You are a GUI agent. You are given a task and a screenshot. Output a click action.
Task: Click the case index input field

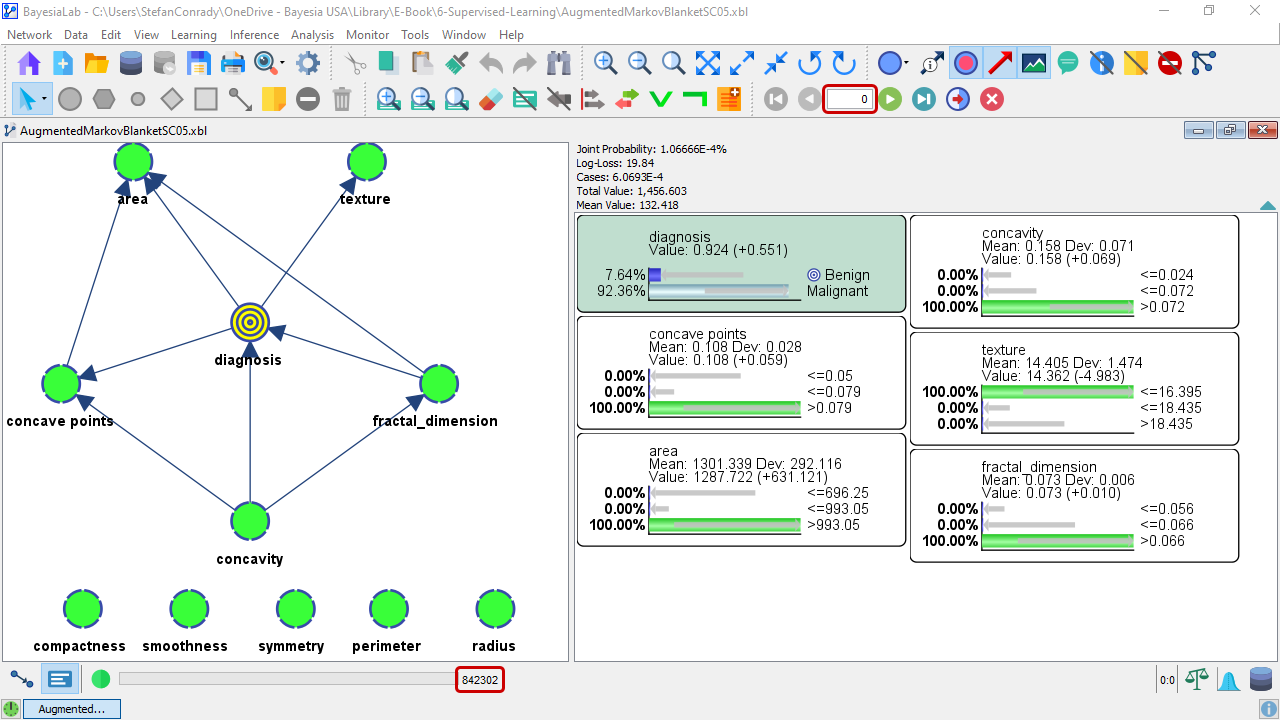pos(849,99)
